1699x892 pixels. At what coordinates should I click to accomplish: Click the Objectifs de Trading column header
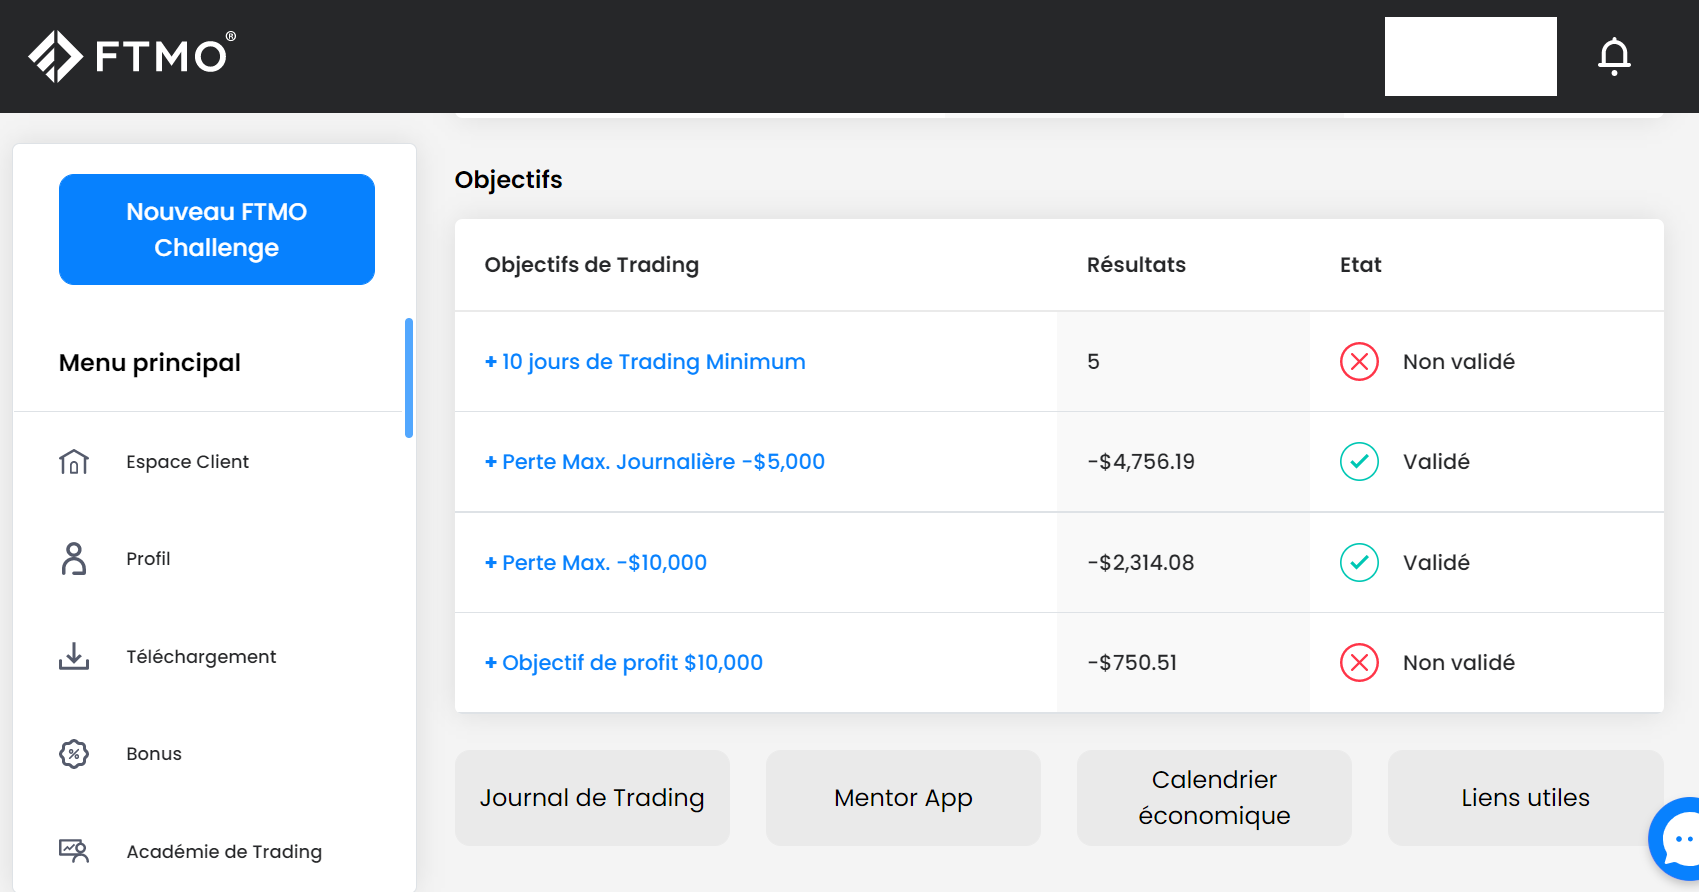(592, 265)
